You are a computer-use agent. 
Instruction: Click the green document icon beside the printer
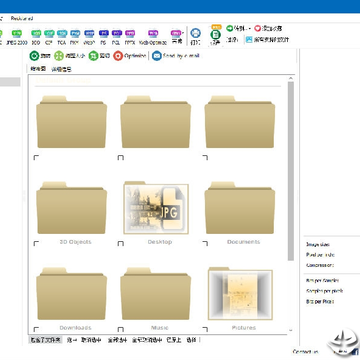216,34
